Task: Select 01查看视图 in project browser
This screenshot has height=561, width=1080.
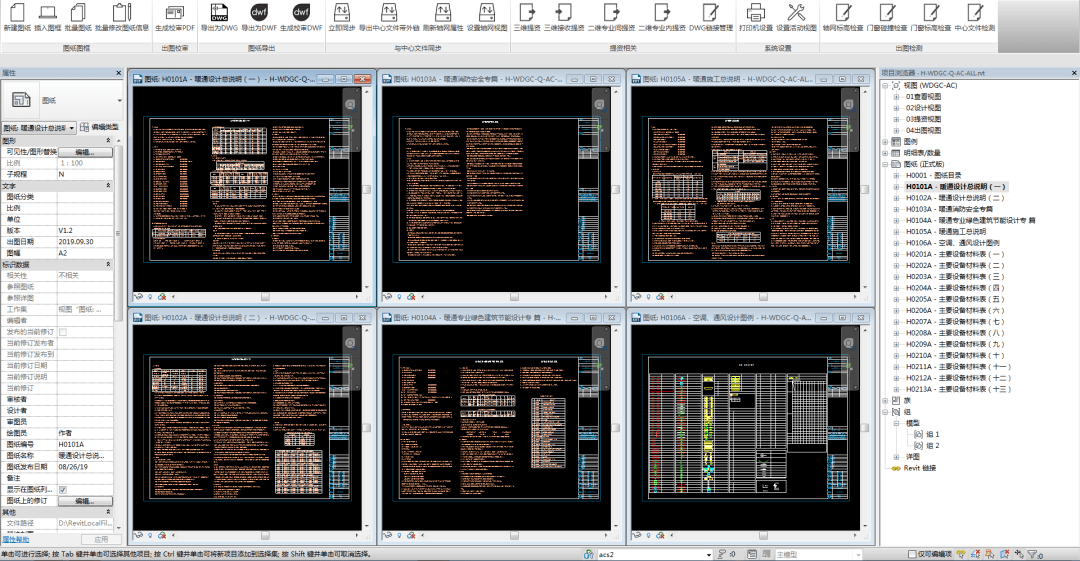Action: click(x=924, y=97)
